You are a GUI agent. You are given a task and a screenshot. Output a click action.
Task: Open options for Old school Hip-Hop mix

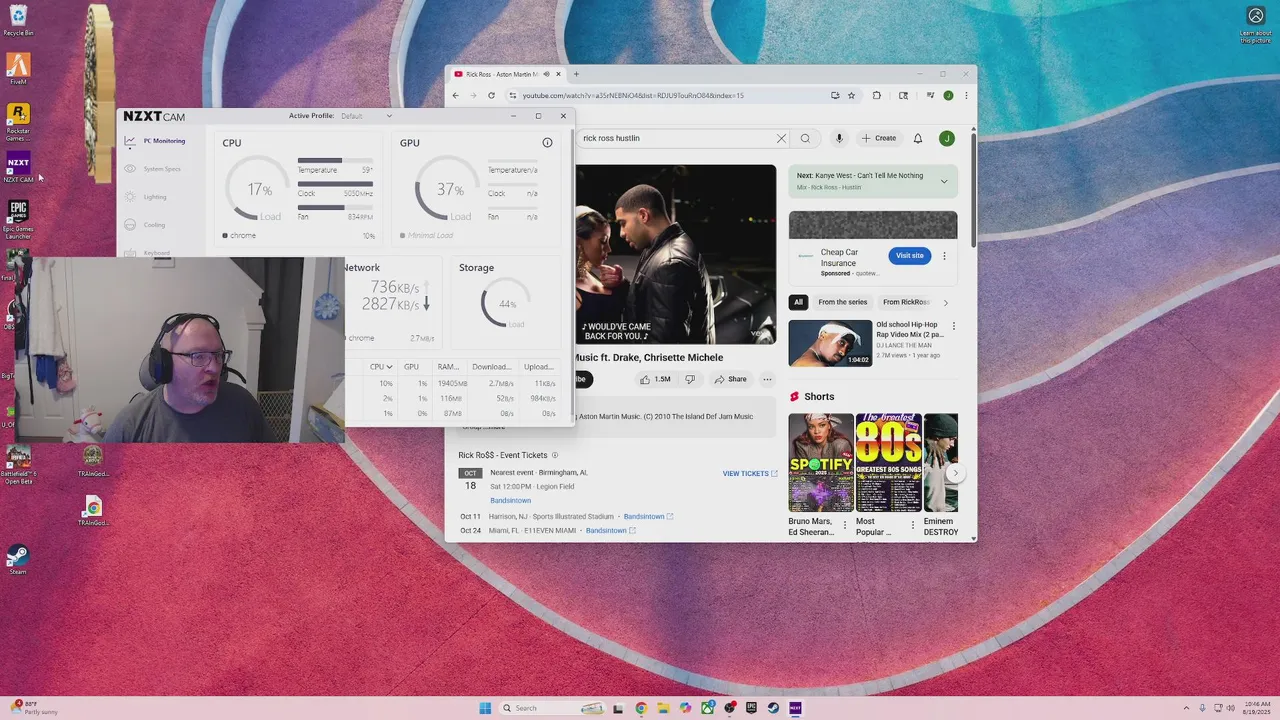(953, 326)
